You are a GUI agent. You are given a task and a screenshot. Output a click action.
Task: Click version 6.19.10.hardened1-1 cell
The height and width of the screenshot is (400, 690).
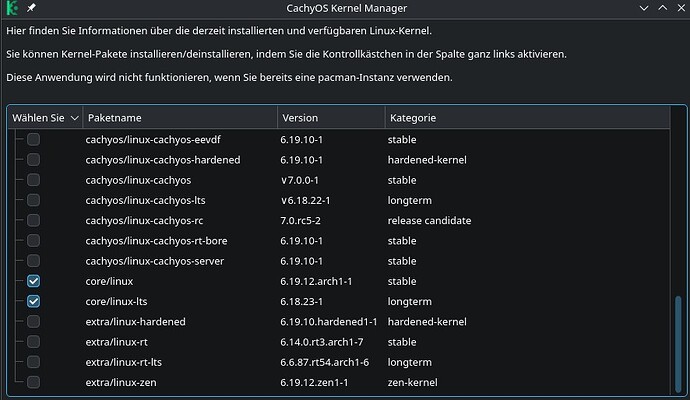tap(329, 322)
